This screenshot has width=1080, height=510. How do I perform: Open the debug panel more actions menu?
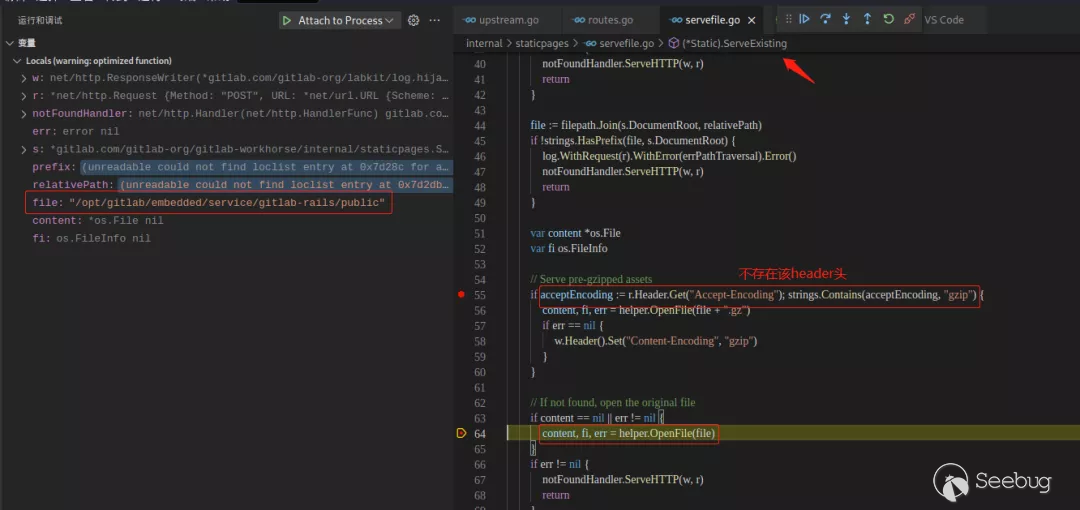tap(436, 20)
